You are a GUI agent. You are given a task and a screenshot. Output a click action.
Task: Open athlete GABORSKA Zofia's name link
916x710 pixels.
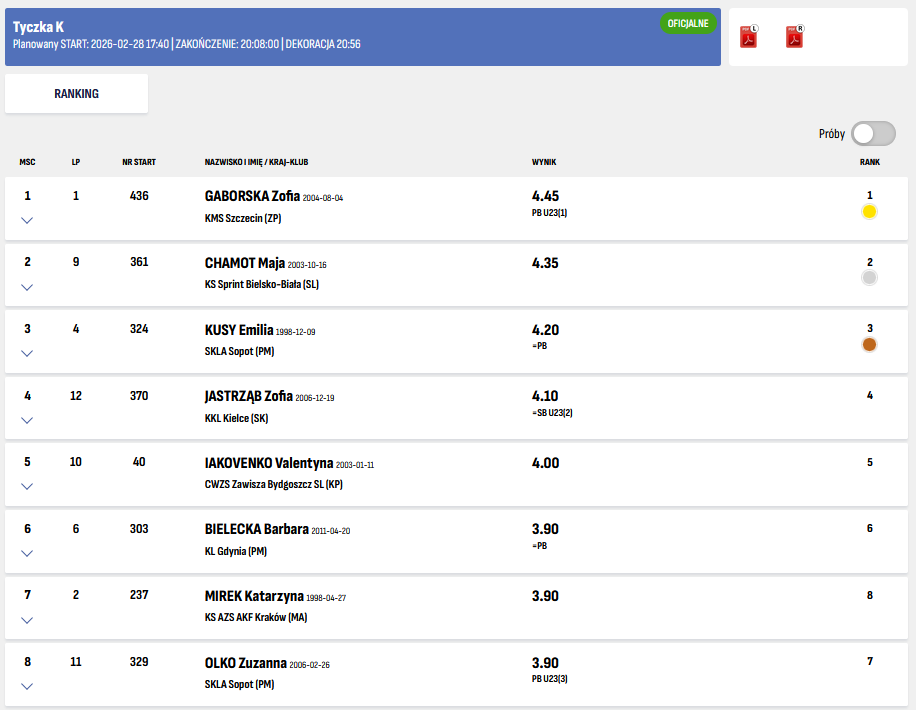tap(251, 196)
